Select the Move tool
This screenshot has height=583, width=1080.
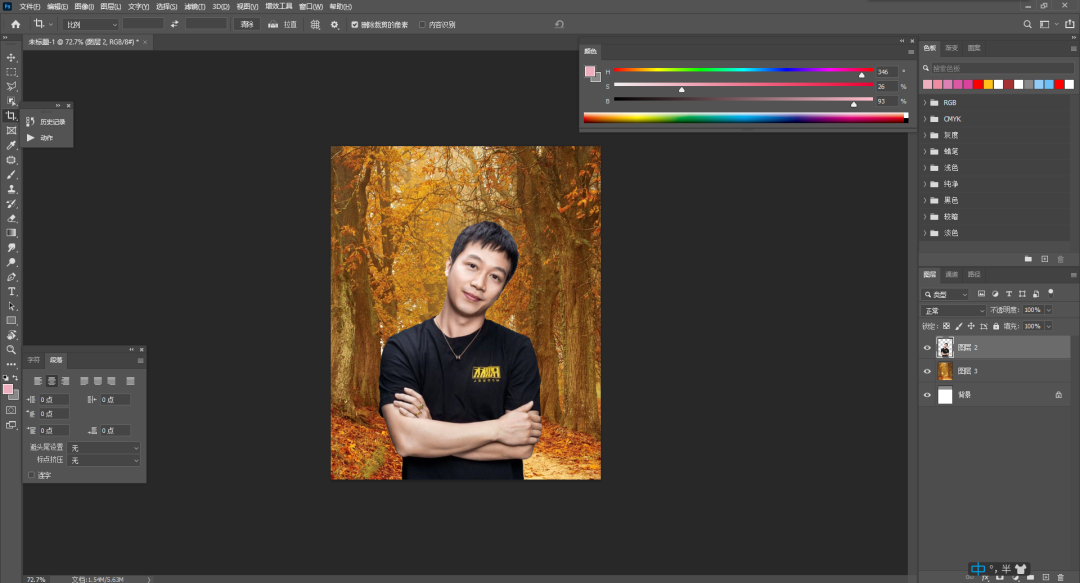pyautogui.click(x=12, y=57)
